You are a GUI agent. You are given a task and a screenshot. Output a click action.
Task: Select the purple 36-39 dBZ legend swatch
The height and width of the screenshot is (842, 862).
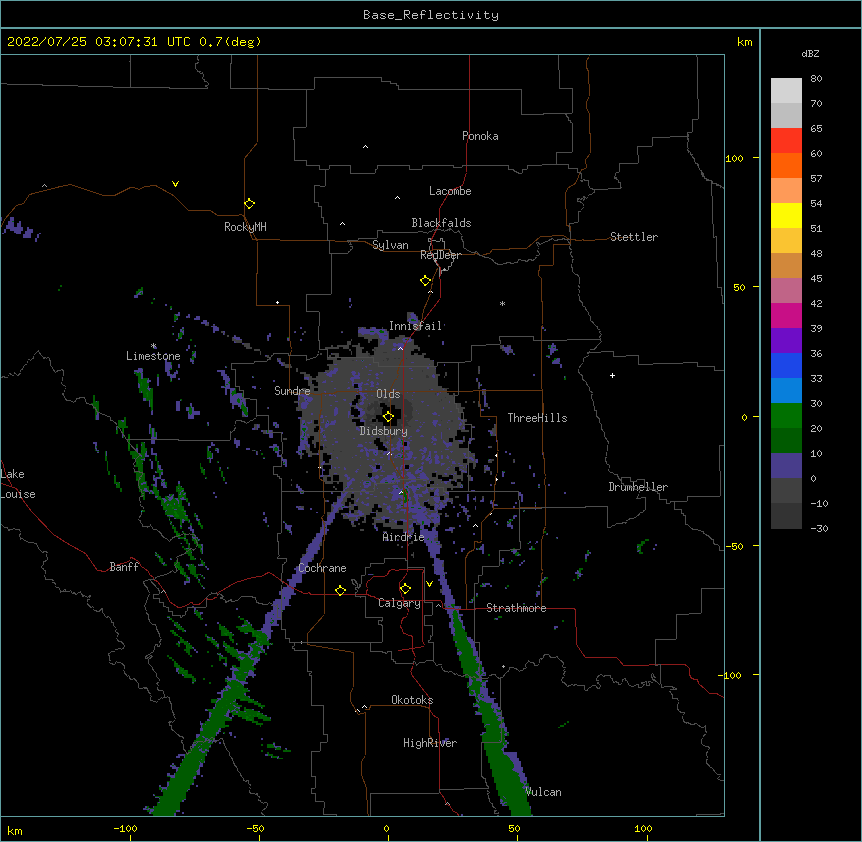(786, 340)
